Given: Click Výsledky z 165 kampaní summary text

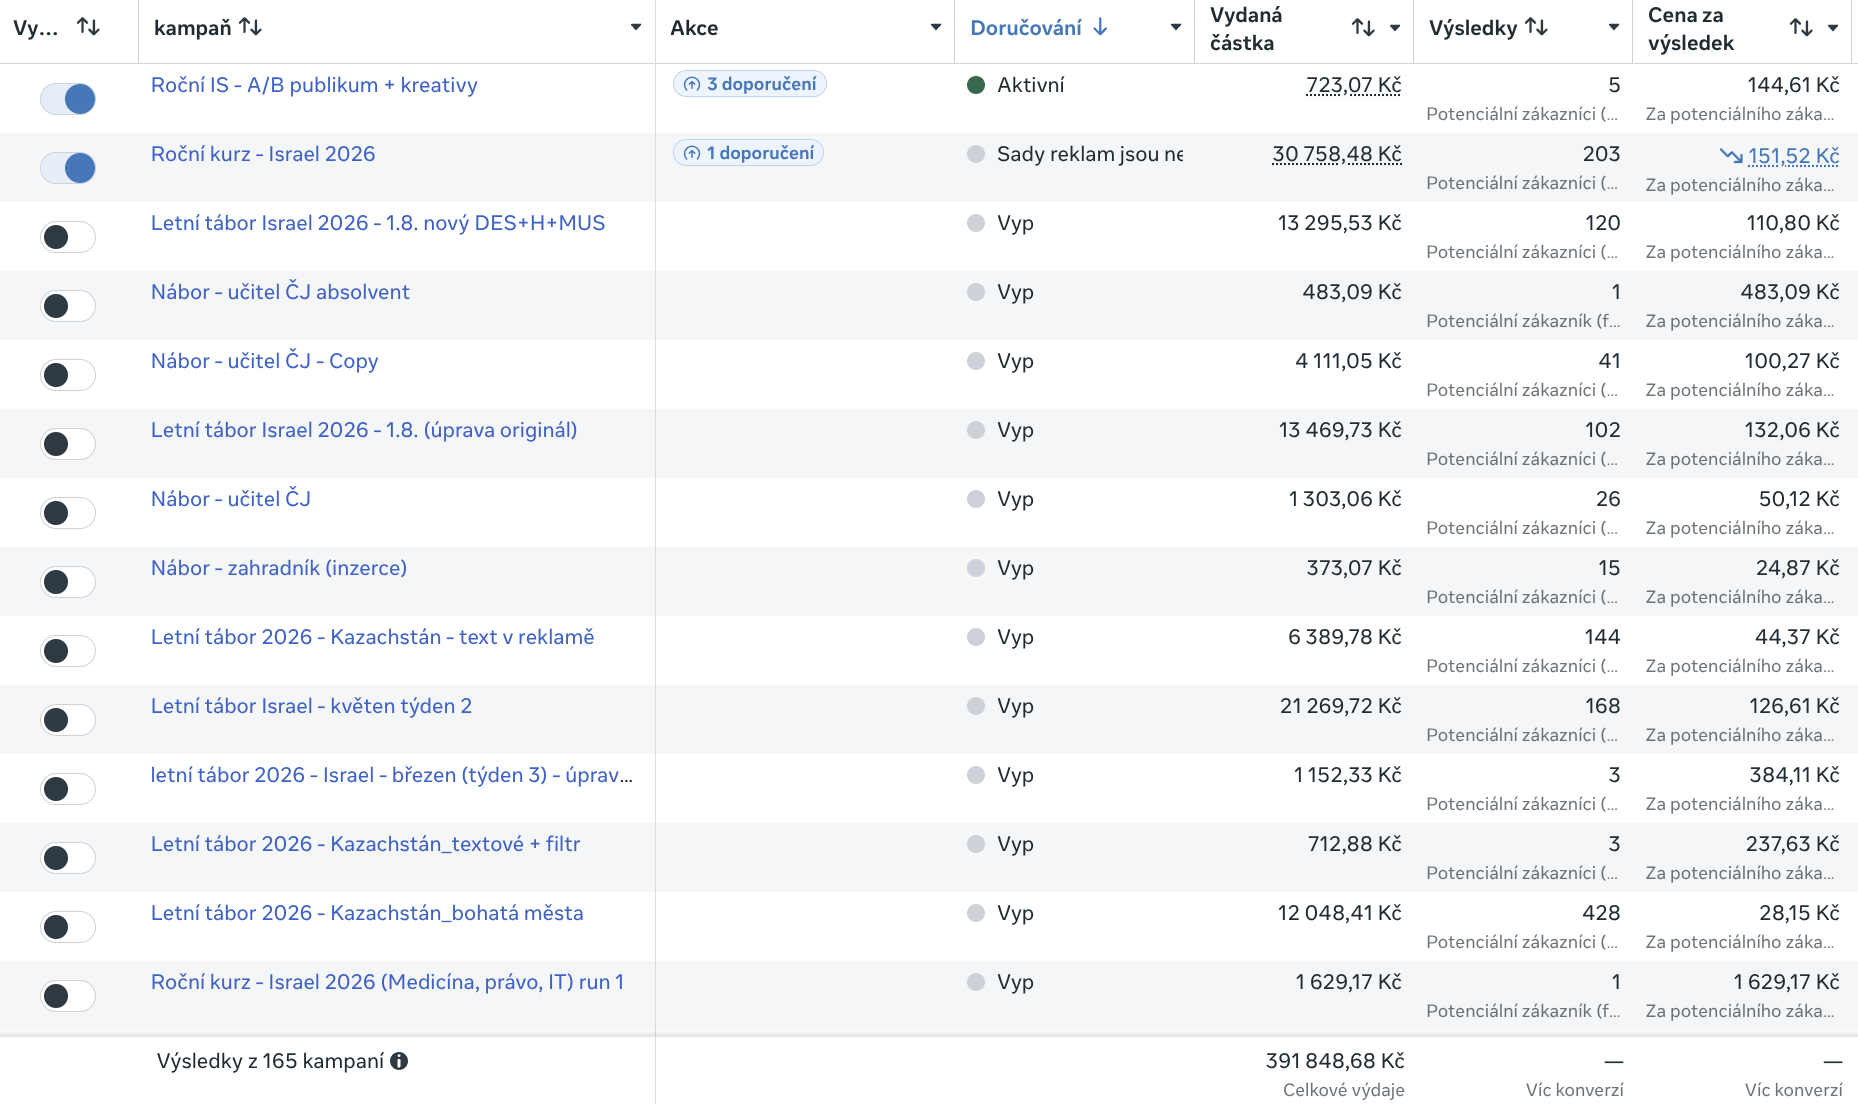Looking at the screenshot, I should [x=270, y=1061].
